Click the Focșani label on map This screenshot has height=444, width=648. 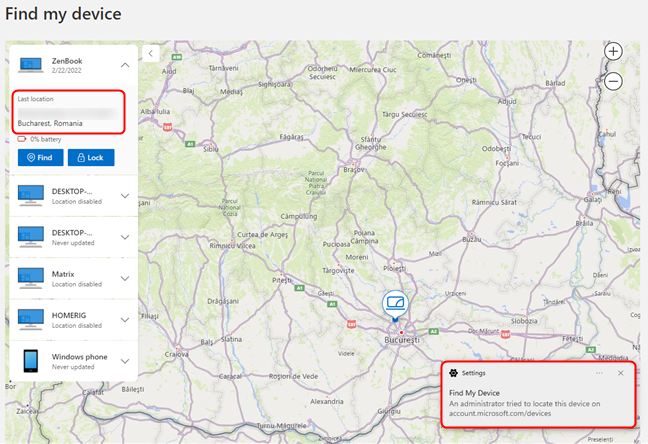pyautogui.click(x=507, y=163)
